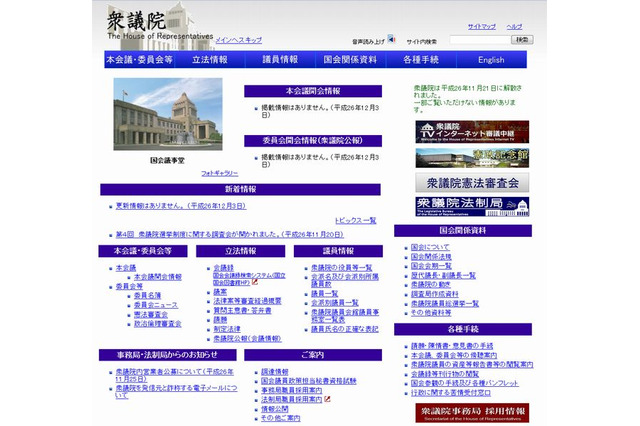Screen dimensions: 640x426
Task: Open the トピックス一覧 link
Action: [x=356, y=220]
